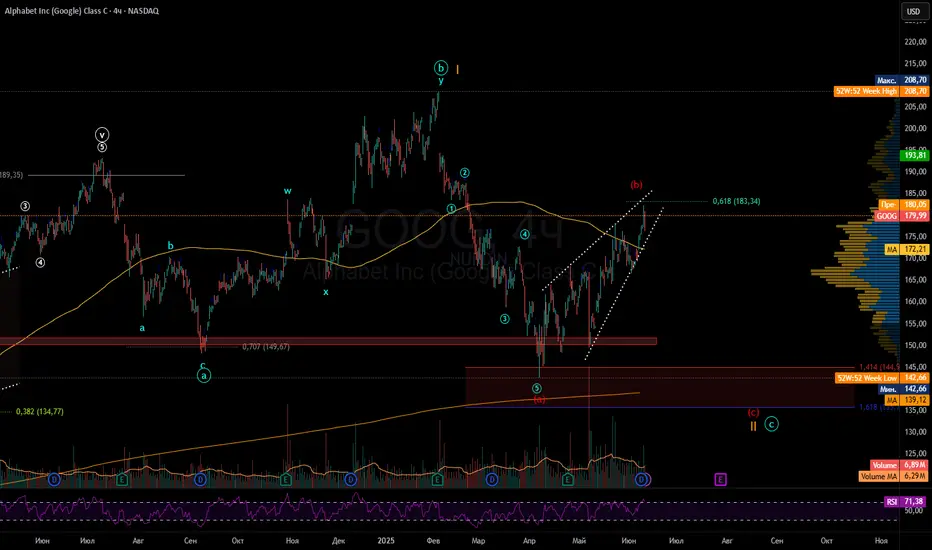The height and width of the screenshot is (550, 932).
Task: Click the MA 139,12 label
Action: 906,400
